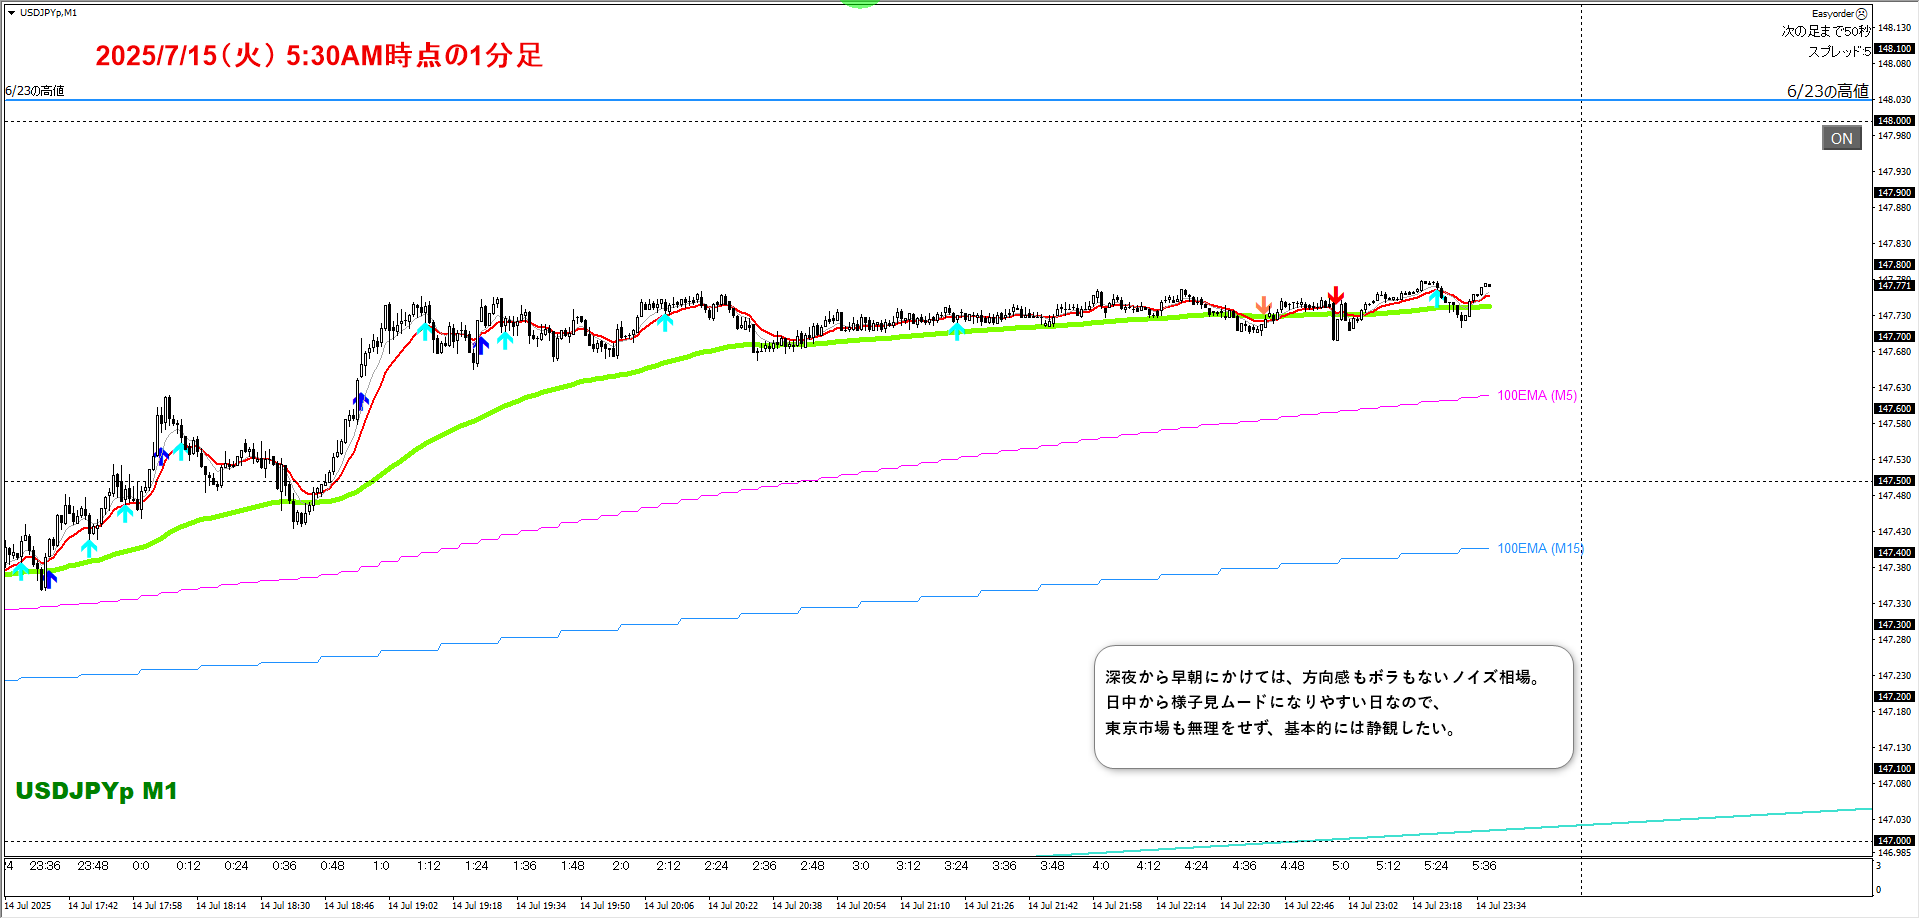The width and height of the screenshot is (1920, 919).
Task: Click the current price 147.771 marker
Action: (1894, 285)
